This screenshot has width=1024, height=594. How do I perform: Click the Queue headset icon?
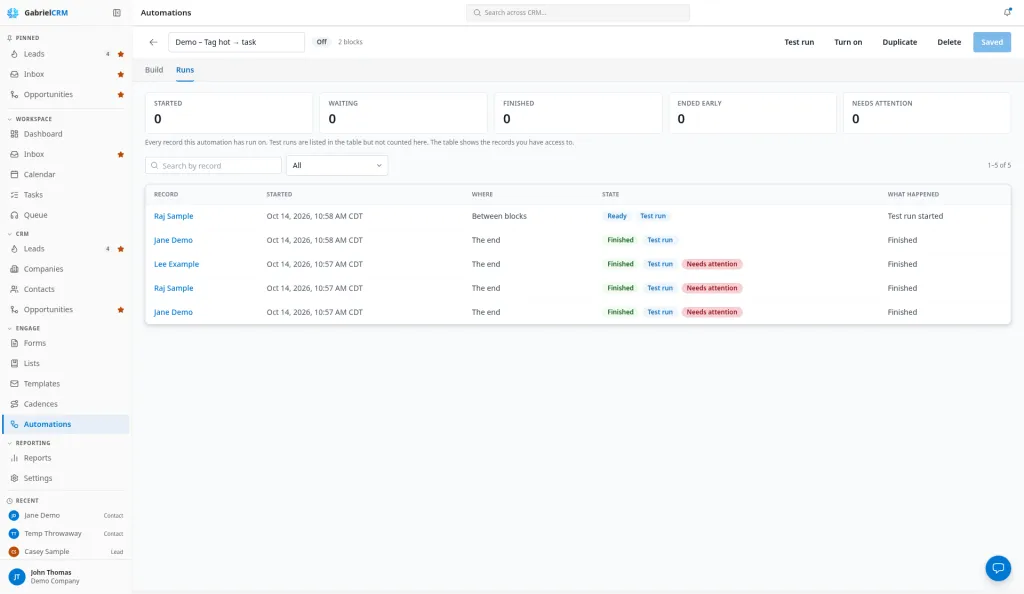(14, 215)
